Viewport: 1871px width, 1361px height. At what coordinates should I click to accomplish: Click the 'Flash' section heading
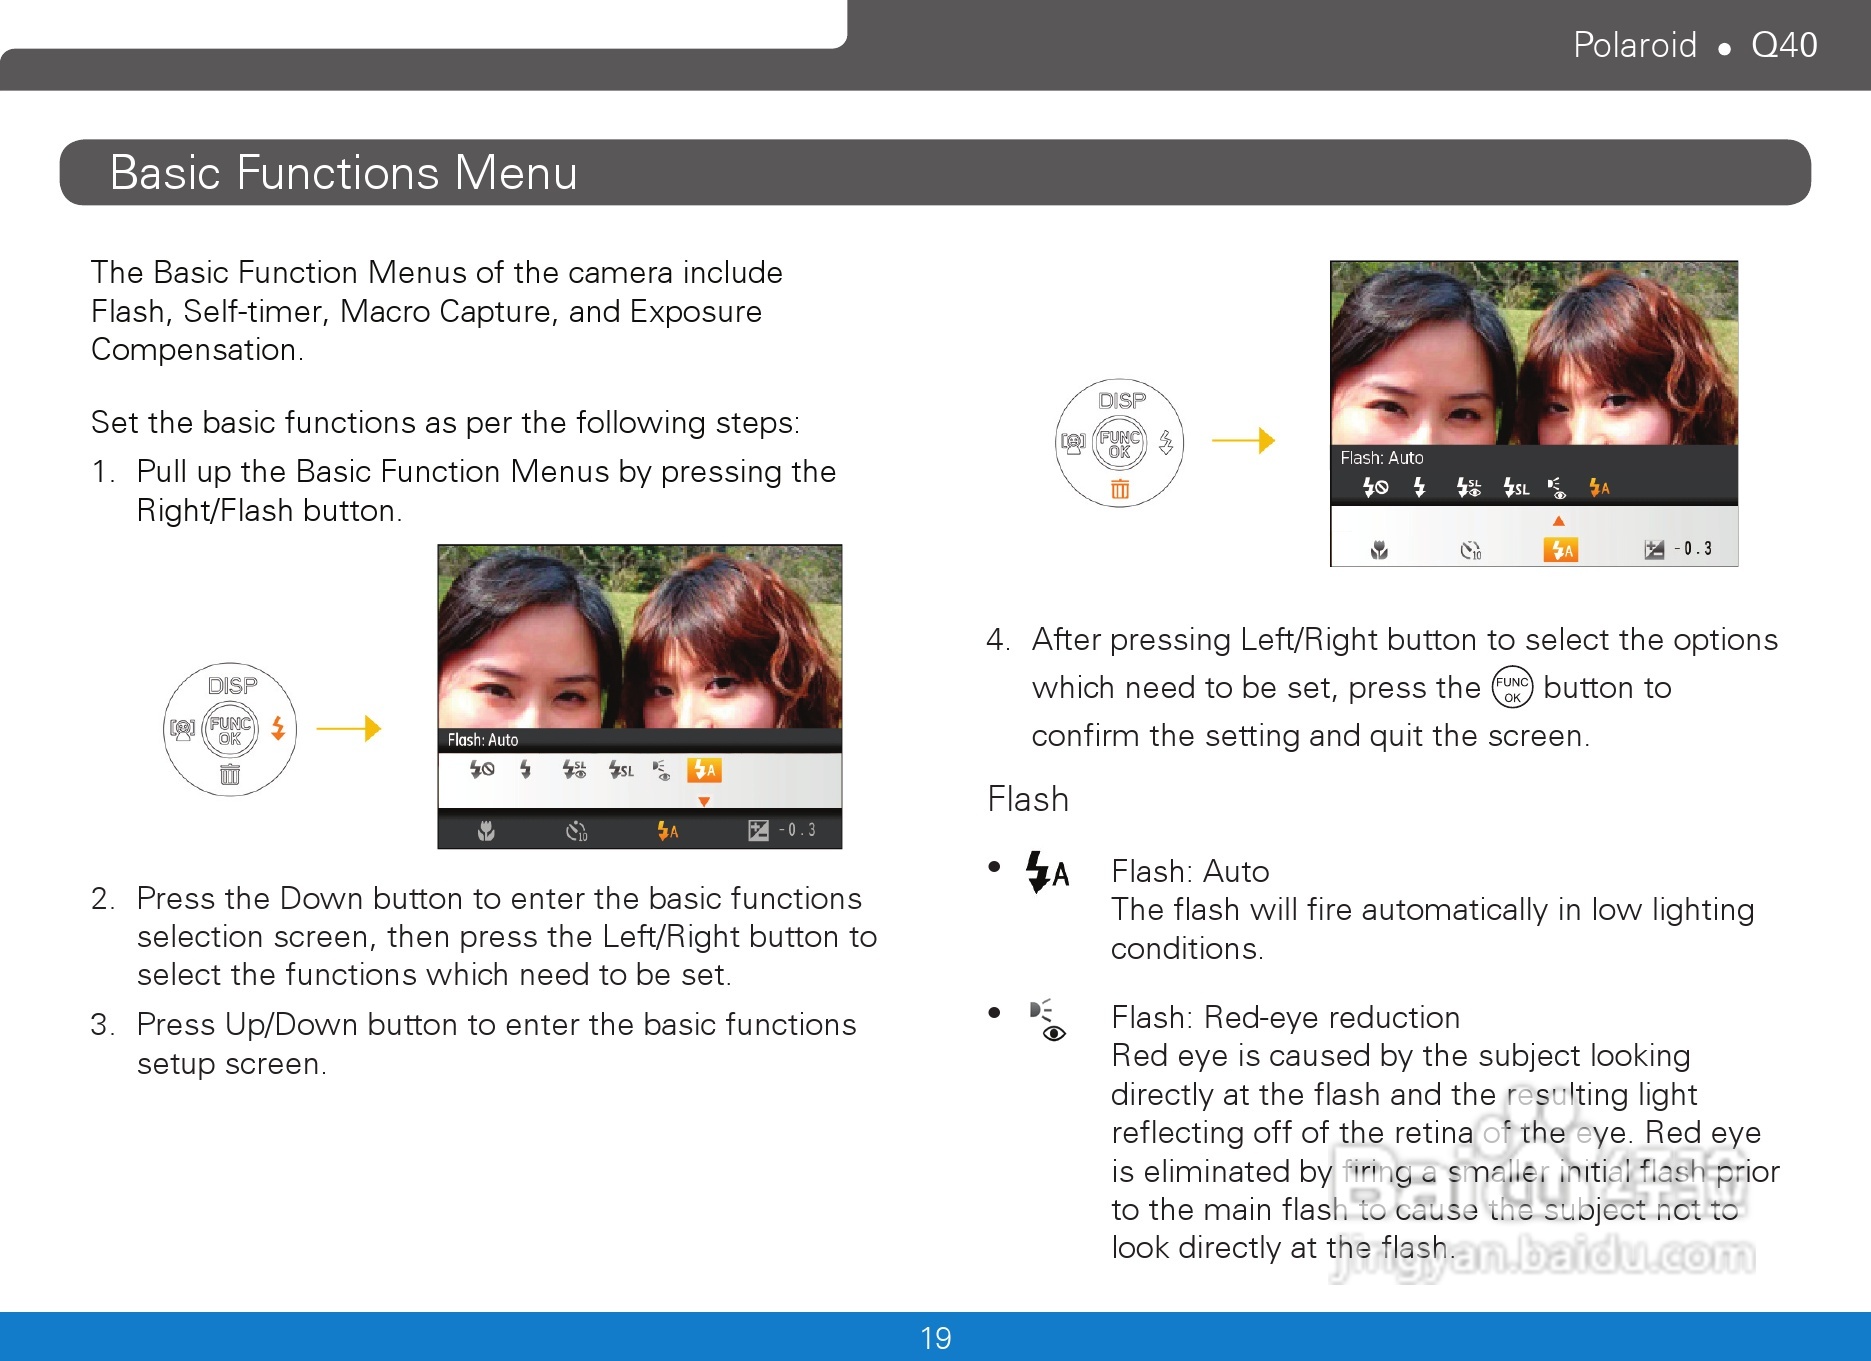click(1028, 800)
